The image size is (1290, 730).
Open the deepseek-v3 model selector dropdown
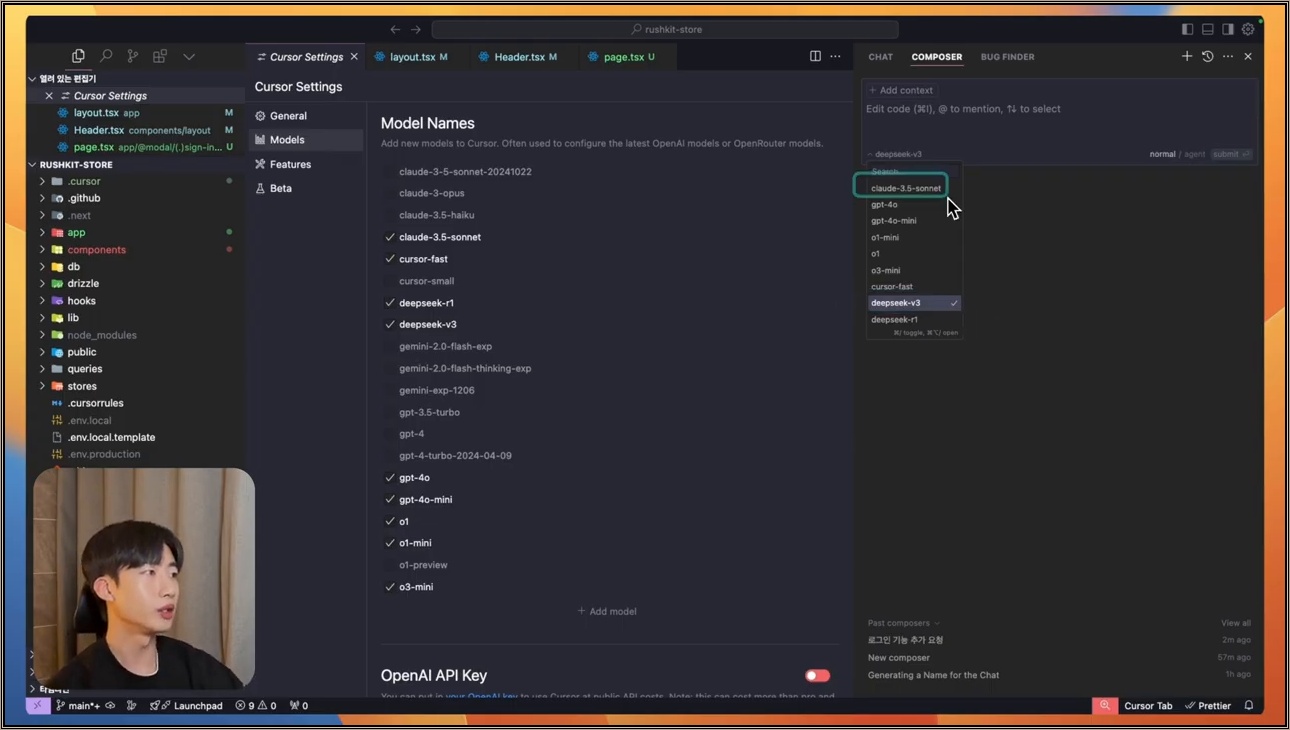[895, 154]
